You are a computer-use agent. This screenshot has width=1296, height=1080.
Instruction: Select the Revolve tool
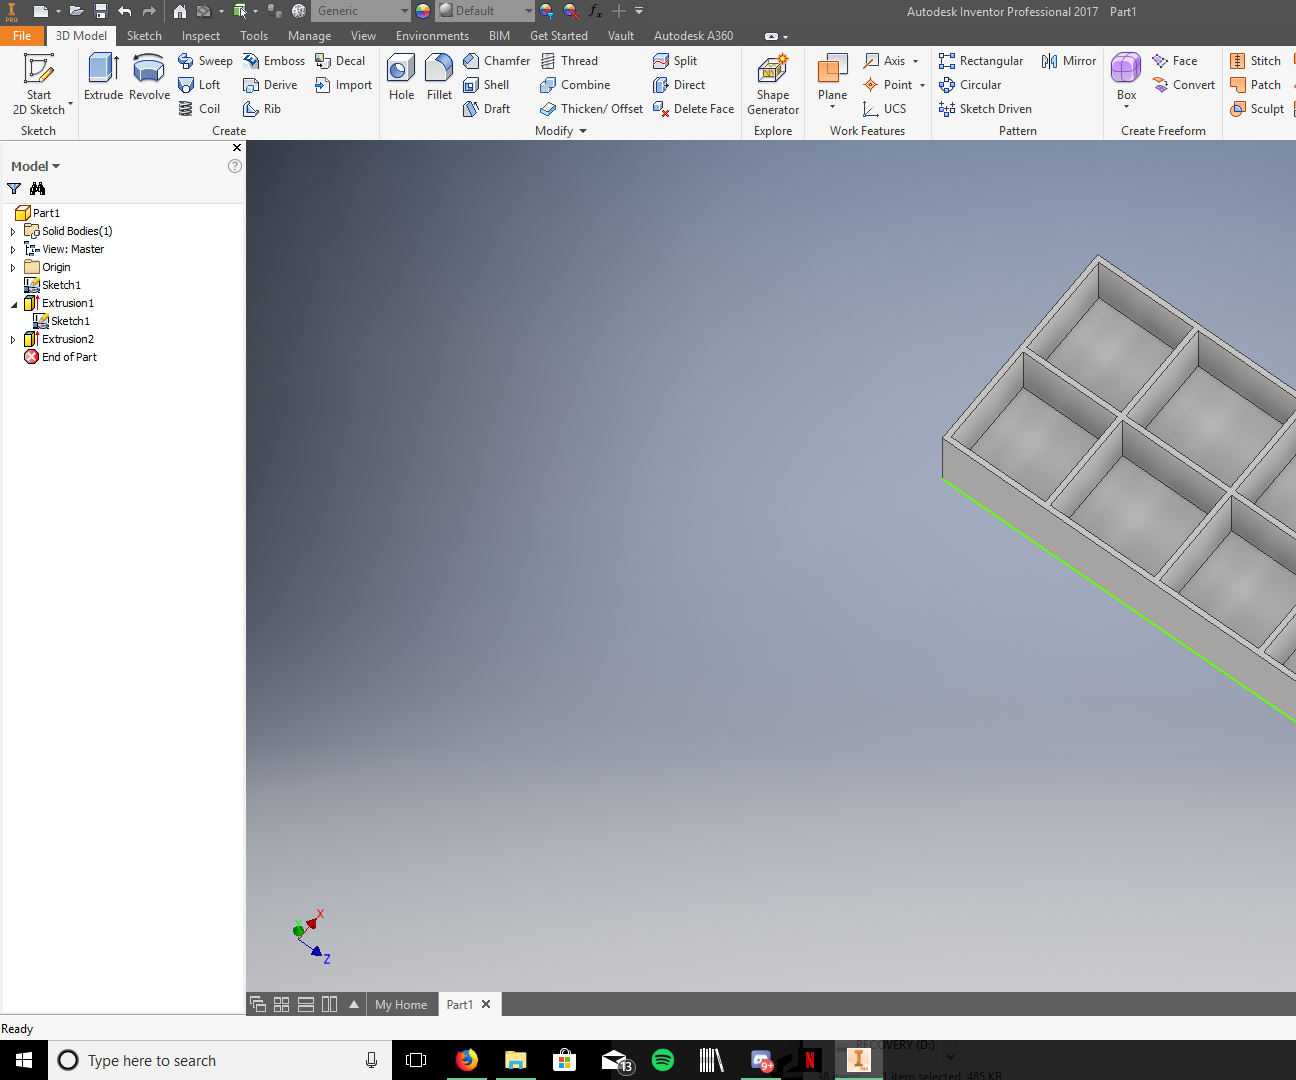tap(149, 77)
